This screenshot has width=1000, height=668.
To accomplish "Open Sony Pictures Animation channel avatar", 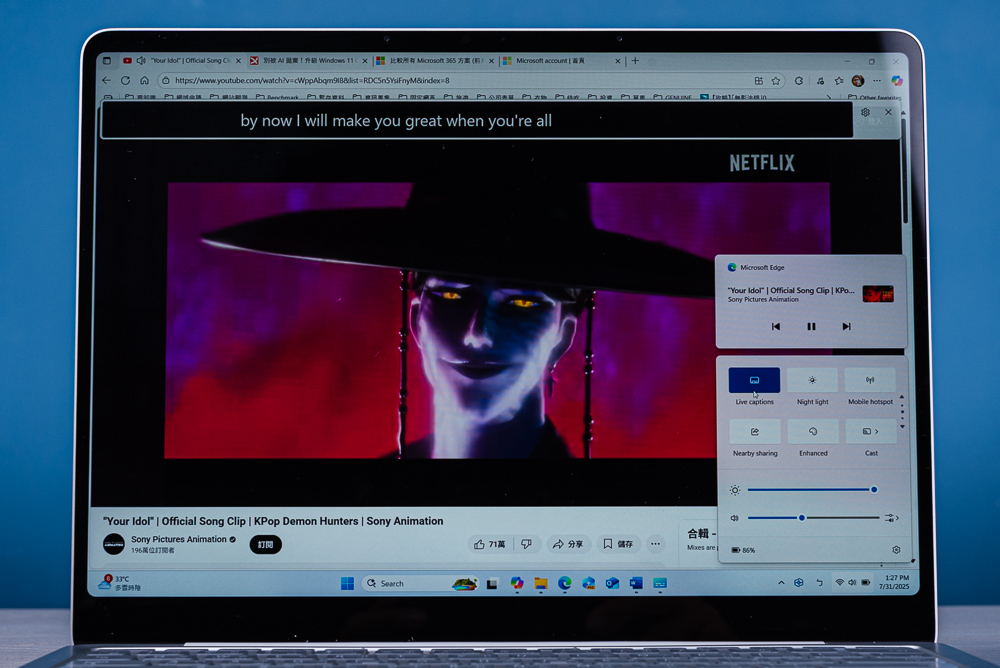I will tap(114, 544).
